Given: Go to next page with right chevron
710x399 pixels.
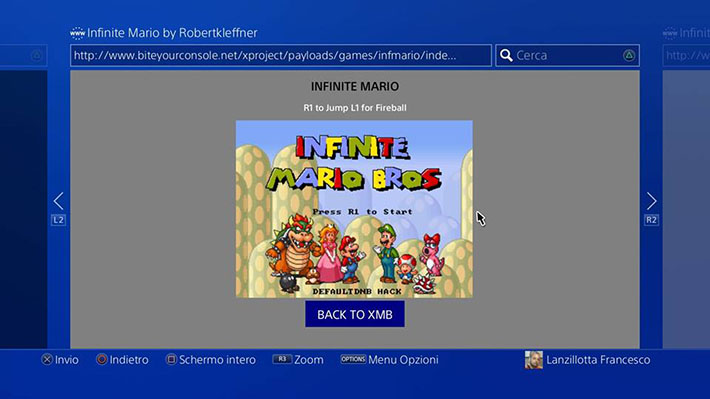Looking at the screenshot, I should point(651,201).
